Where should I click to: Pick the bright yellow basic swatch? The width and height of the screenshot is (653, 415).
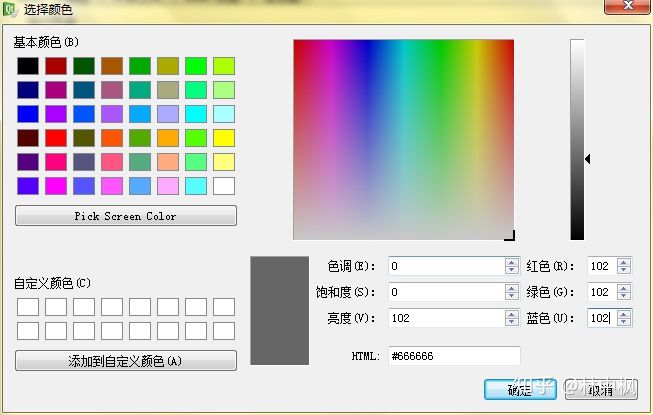(224, 138)
